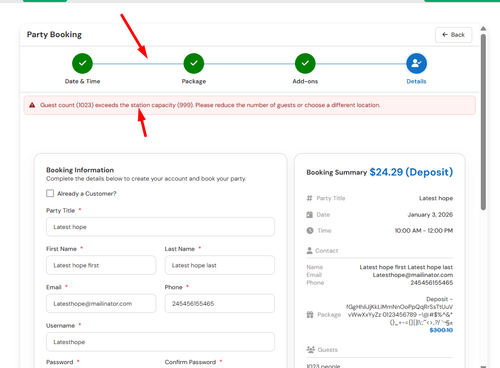Click the 10:00 AM - 12:00 PM time value
This screenshot has width=500, height=368.
424,231
